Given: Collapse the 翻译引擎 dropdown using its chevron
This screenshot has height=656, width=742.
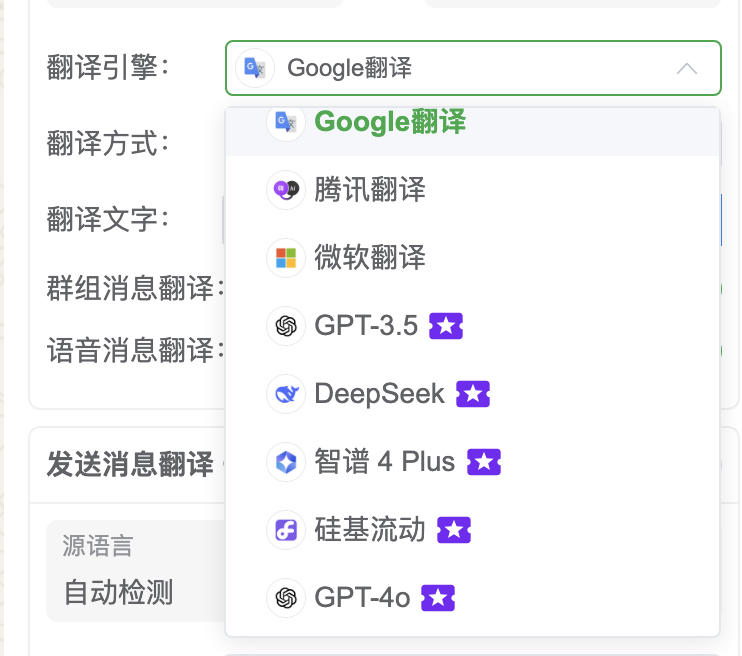Looking at the screenshot, I should [x=687, y=69].
